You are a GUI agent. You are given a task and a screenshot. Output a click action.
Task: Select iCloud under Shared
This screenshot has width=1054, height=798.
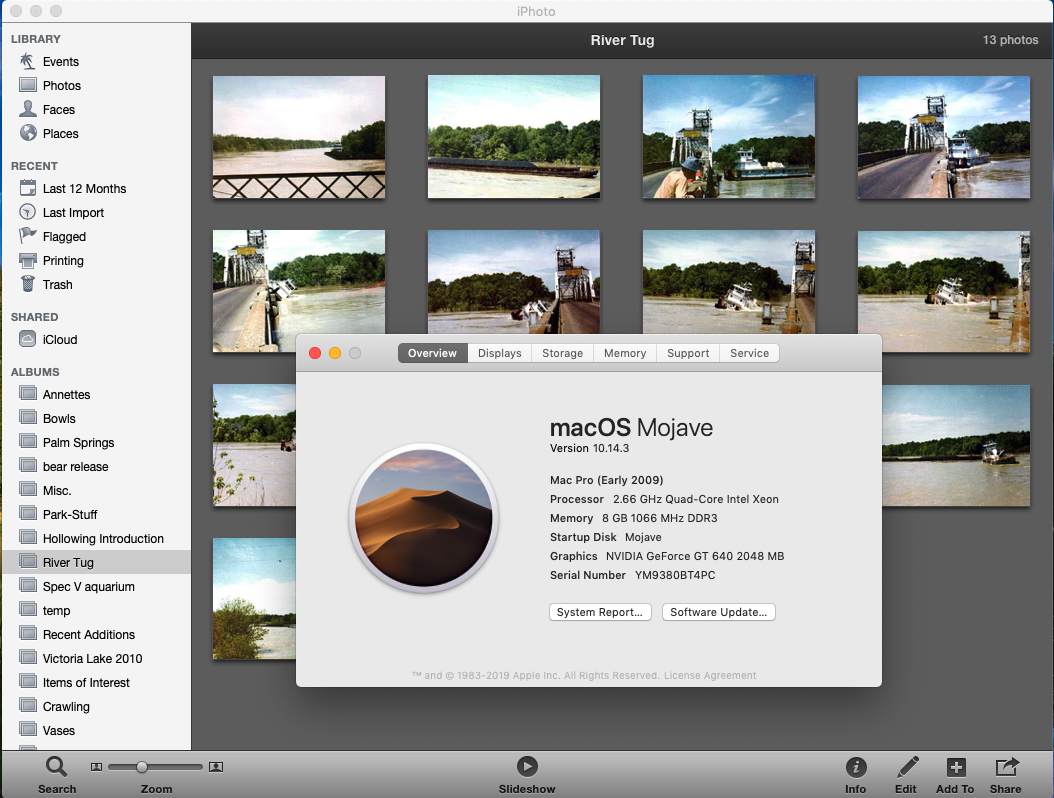click(59, 340)
